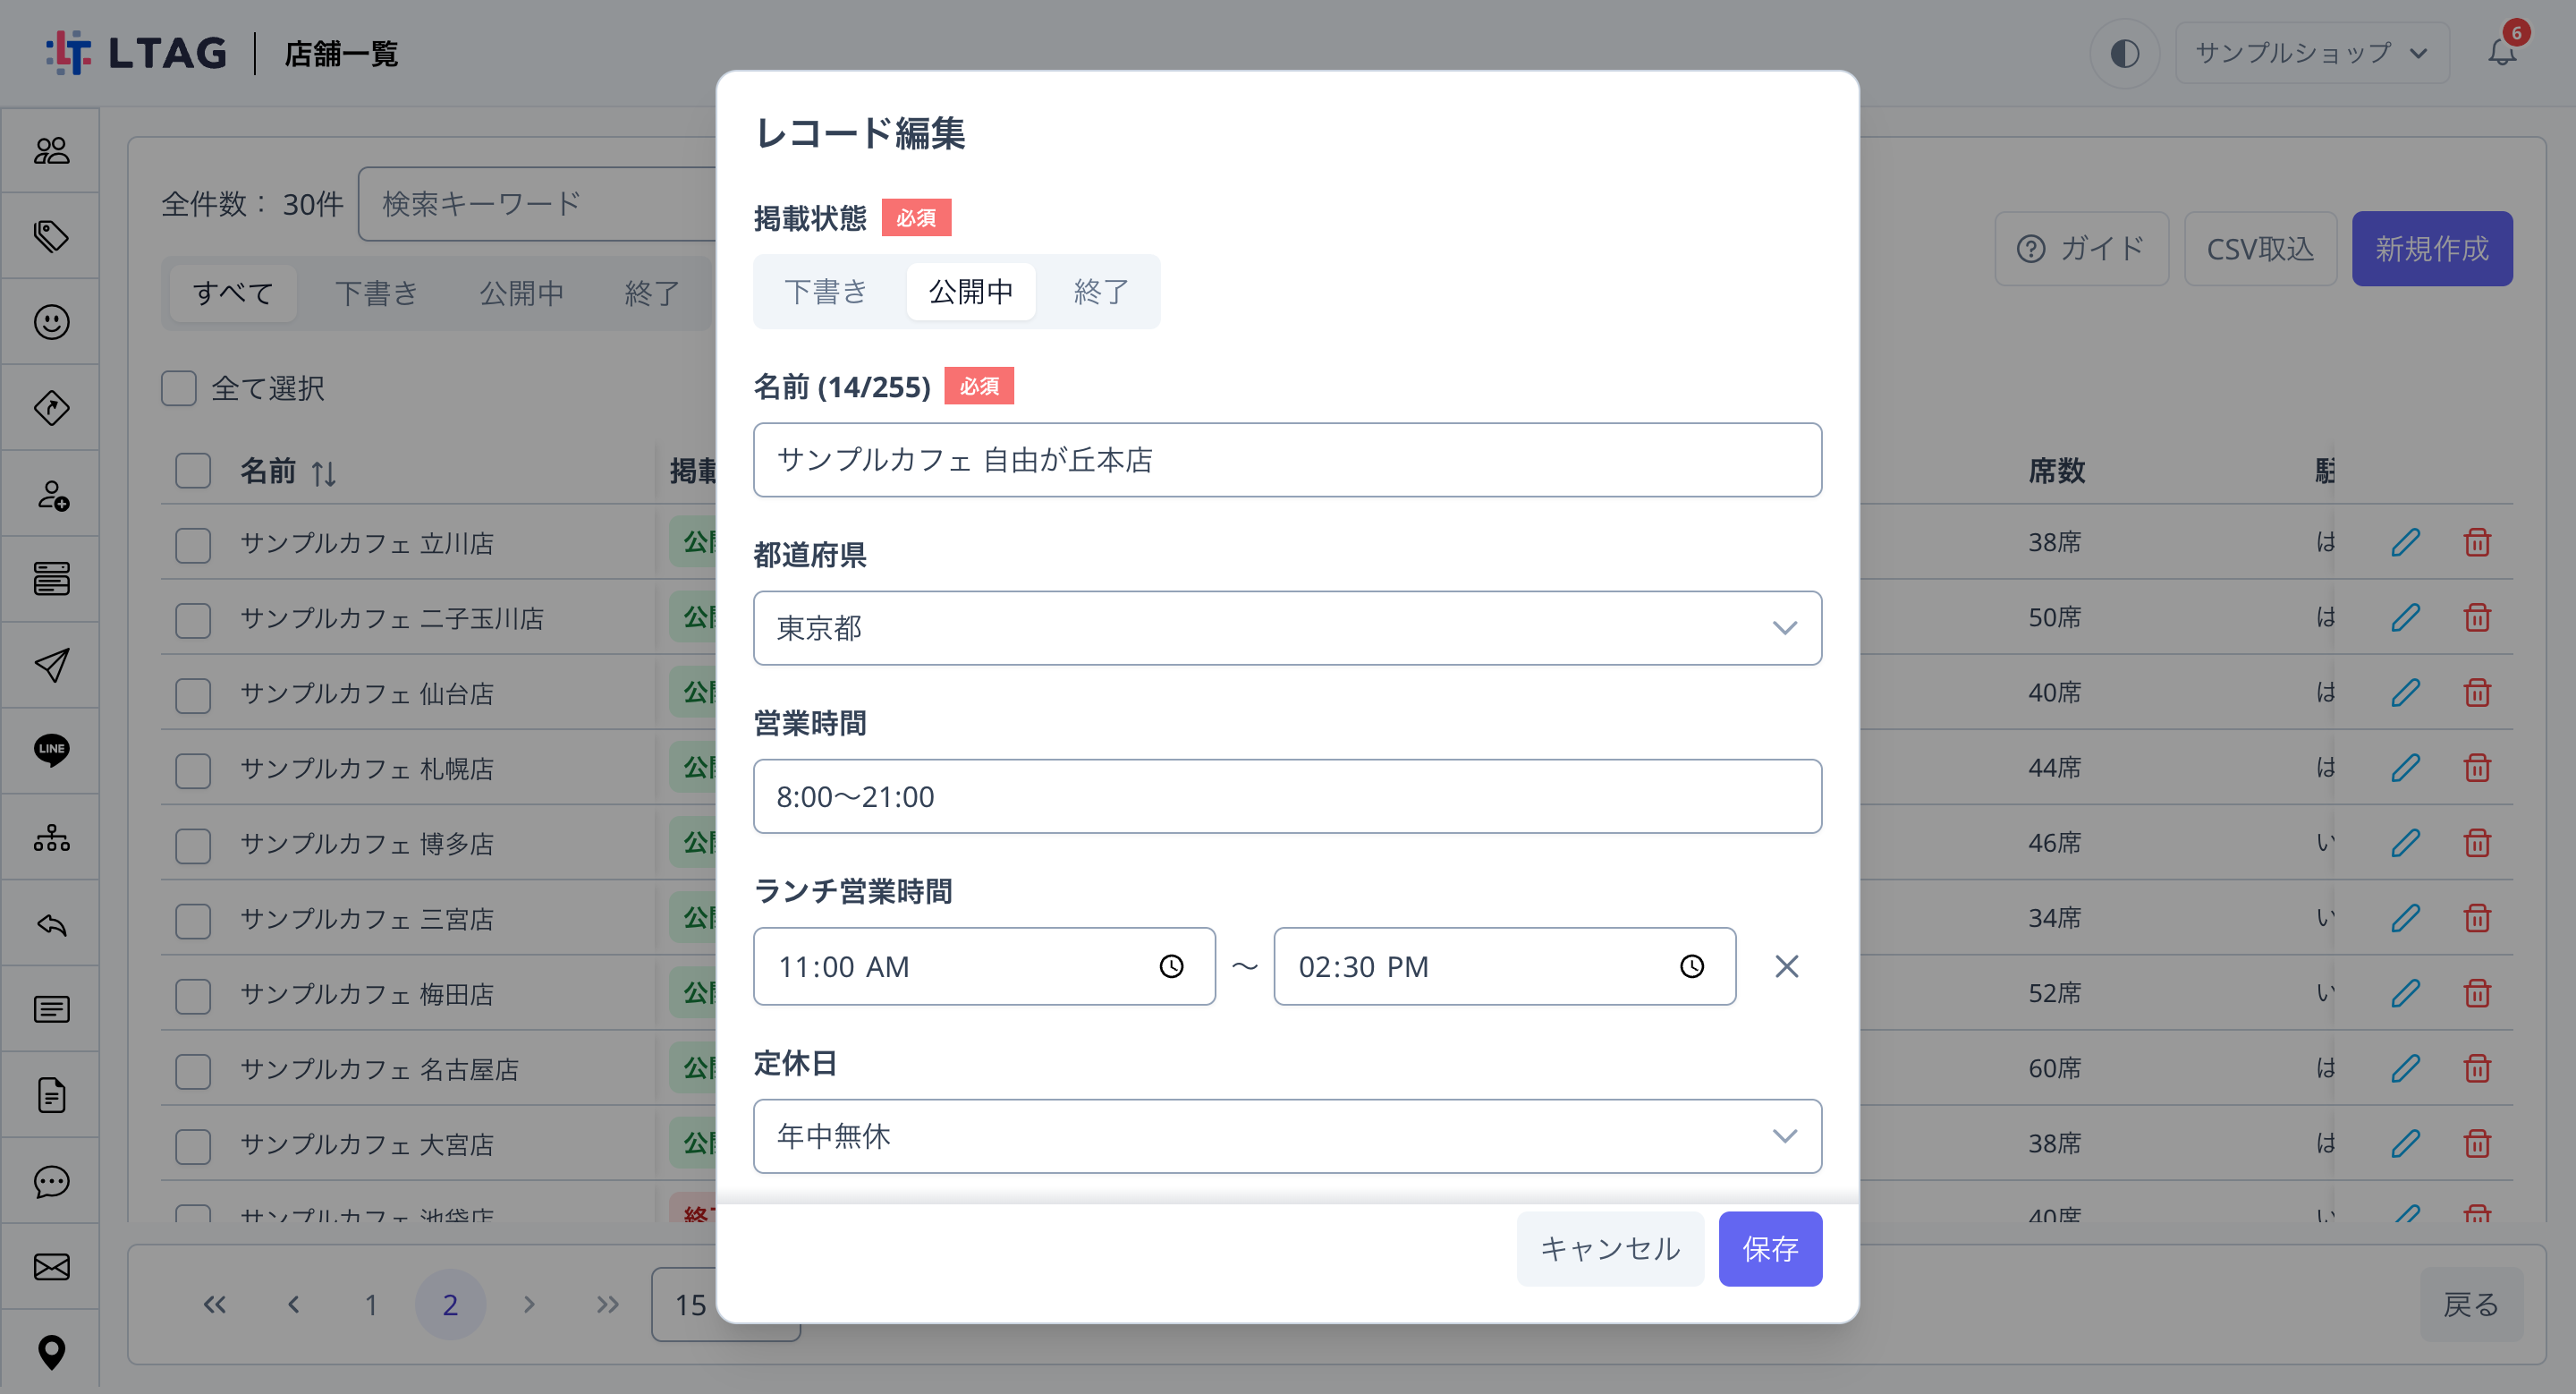This screenshot has width=2576, height=1394.
Task: Click the 保存 button
Action: click(x=1770, y=1248)
